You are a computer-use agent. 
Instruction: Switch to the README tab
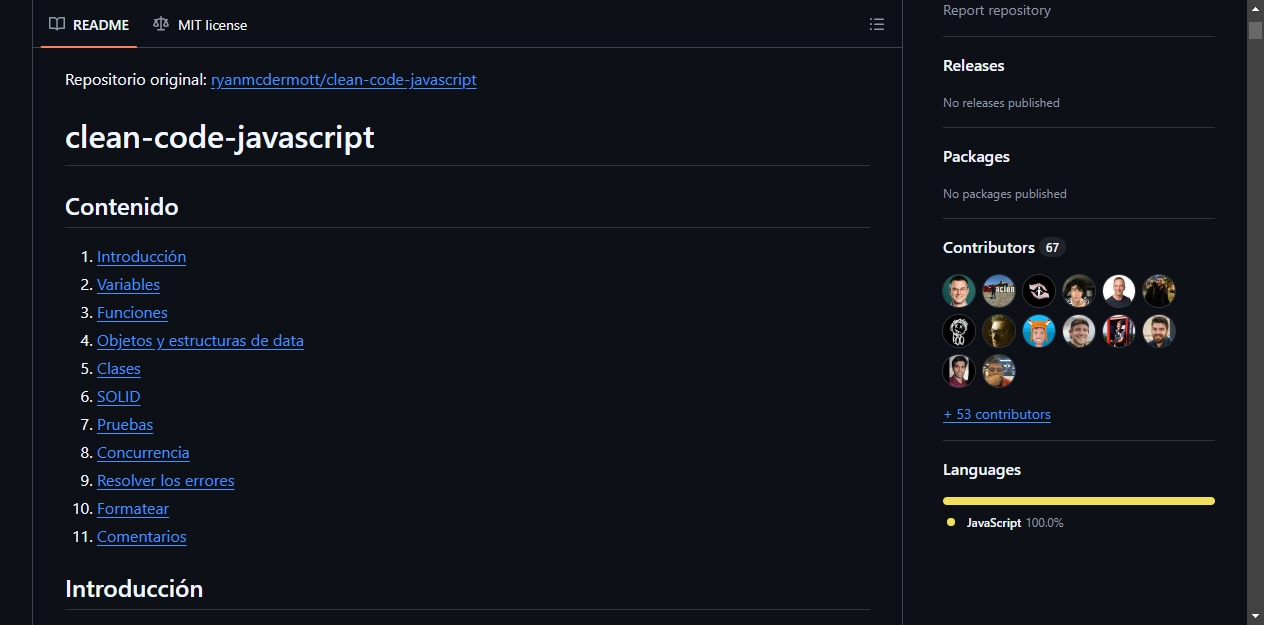tap(89, 24)
